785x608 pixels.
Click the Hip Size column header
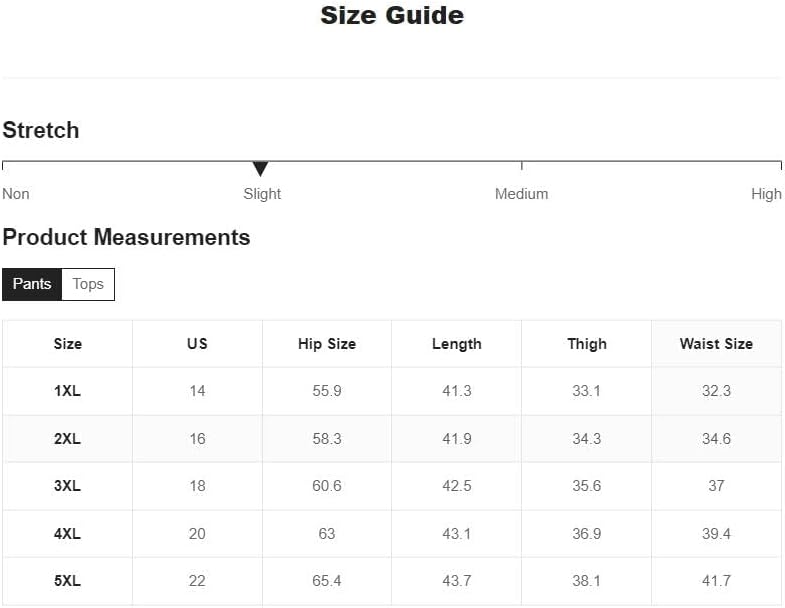click(327, 344)
